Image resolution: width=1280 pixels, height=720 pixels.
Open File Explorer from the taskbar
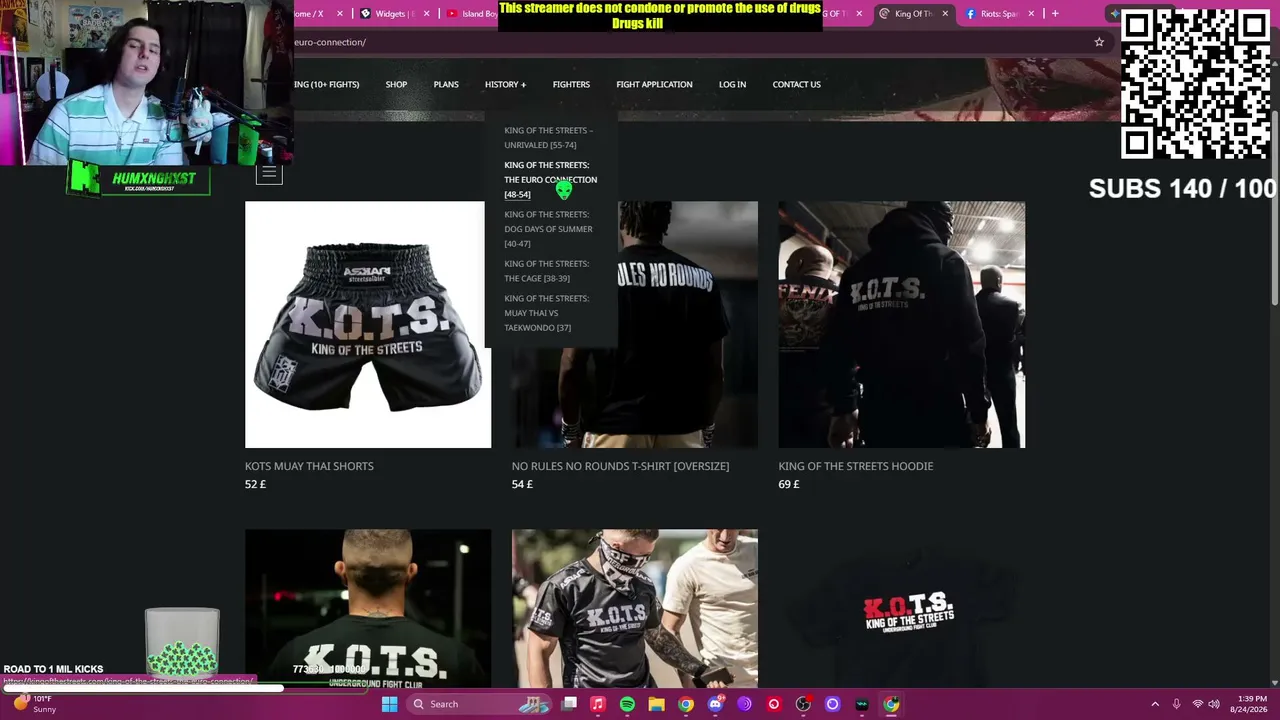point(656,704)
